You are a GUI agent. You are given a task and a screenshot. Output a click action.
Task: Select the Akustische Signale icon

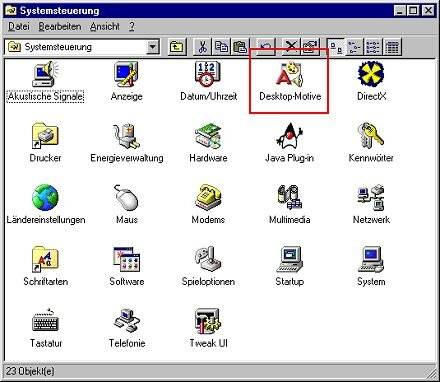(x=45, y=74)
